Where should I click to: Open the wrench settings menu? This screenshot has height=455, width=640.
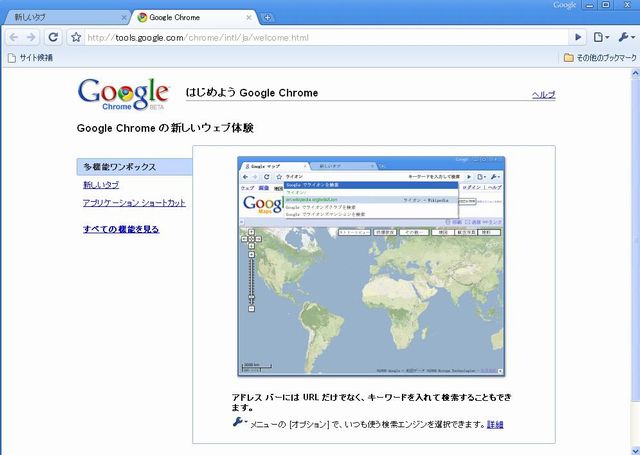(626, 38)
